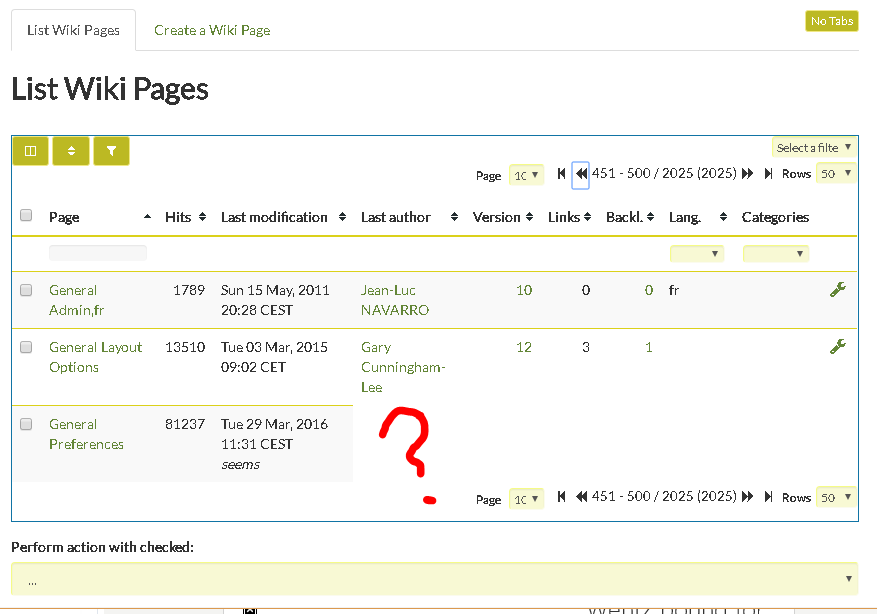
Task: Tick the select-all checkbox in header
Action: 26,215
